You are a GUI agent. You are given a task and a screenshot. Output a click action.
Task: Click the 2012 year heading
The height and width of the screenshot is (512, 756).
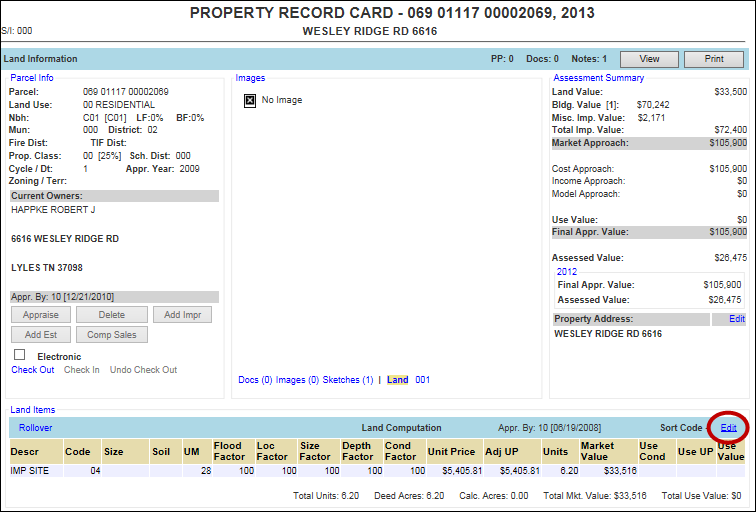pos(567,271)
